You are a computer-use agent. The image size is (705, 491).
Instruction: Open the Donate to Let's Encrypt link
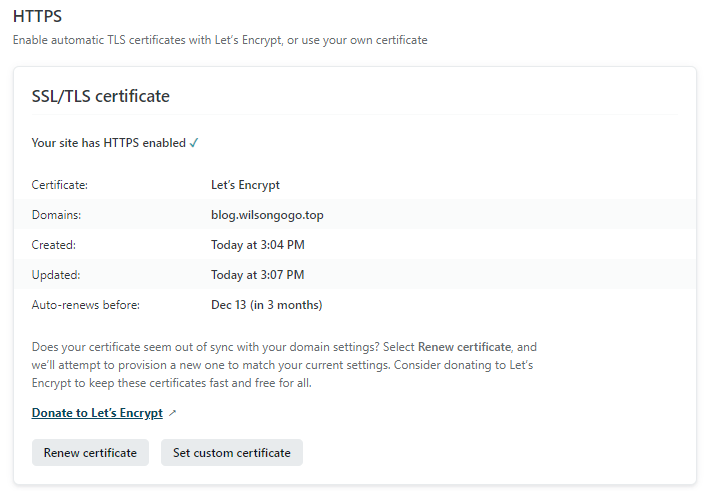[x=97, y=413]
